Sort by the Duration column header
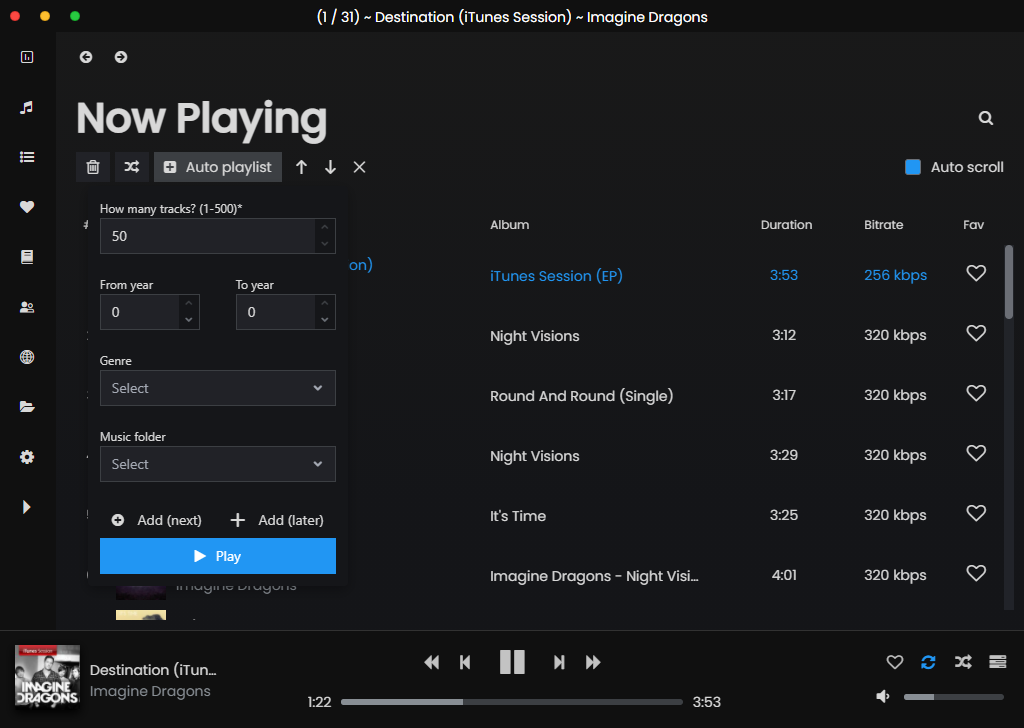1024x728 pixels. click(x=786, y=225)
